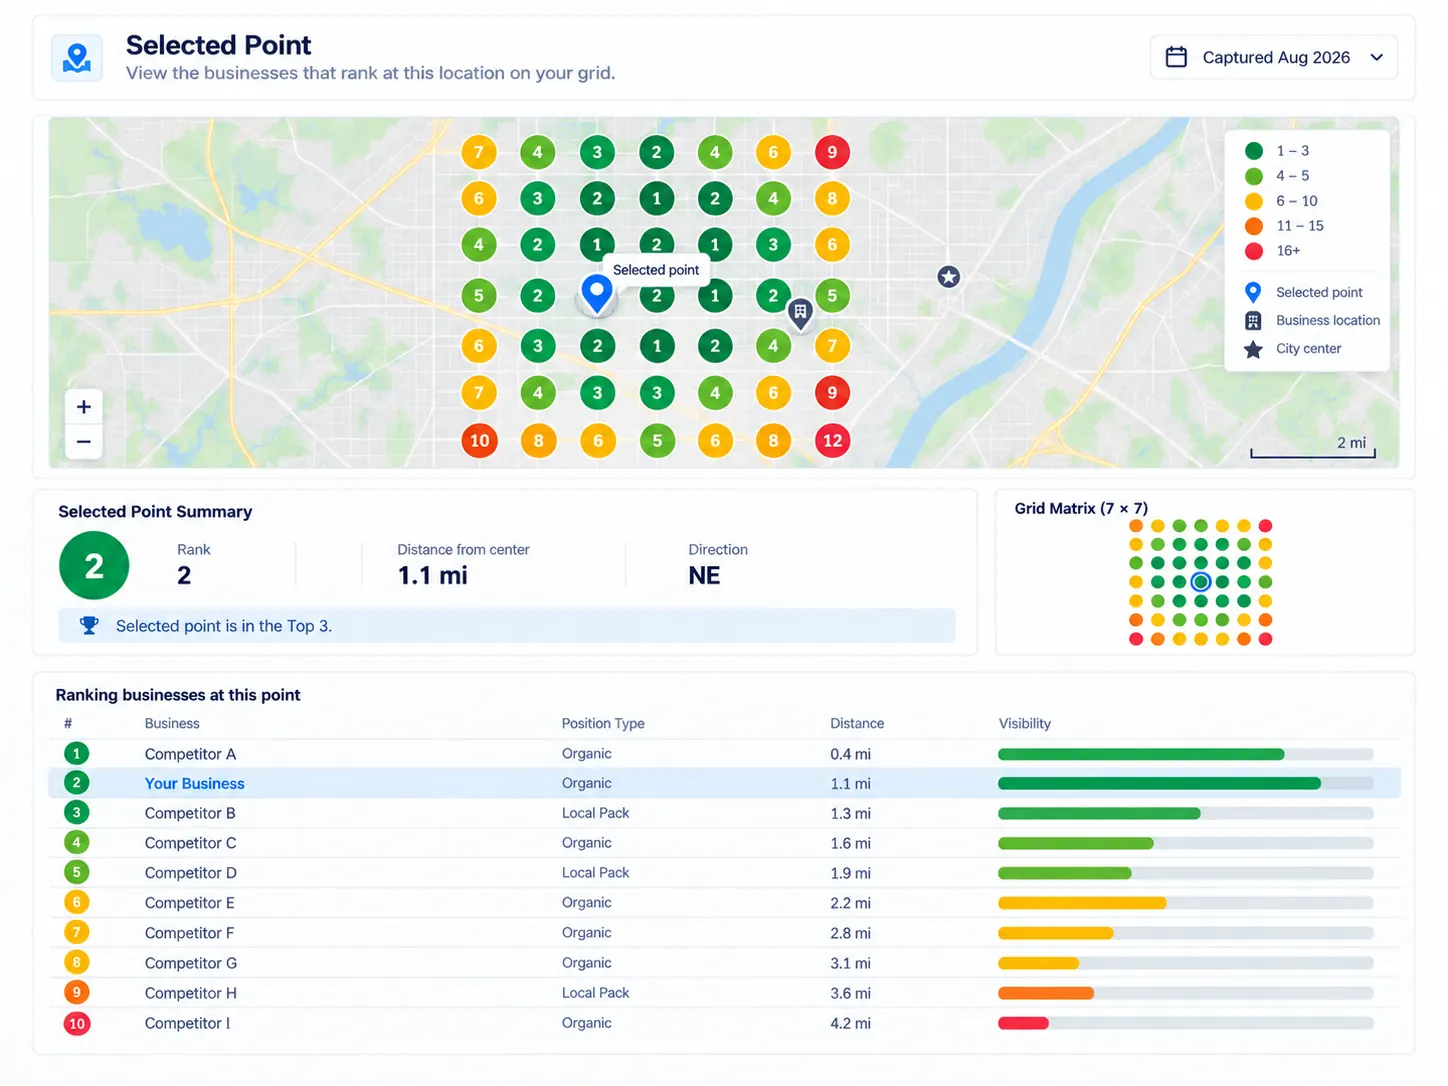Click rank badge 1 beside Competitor A

76,754
